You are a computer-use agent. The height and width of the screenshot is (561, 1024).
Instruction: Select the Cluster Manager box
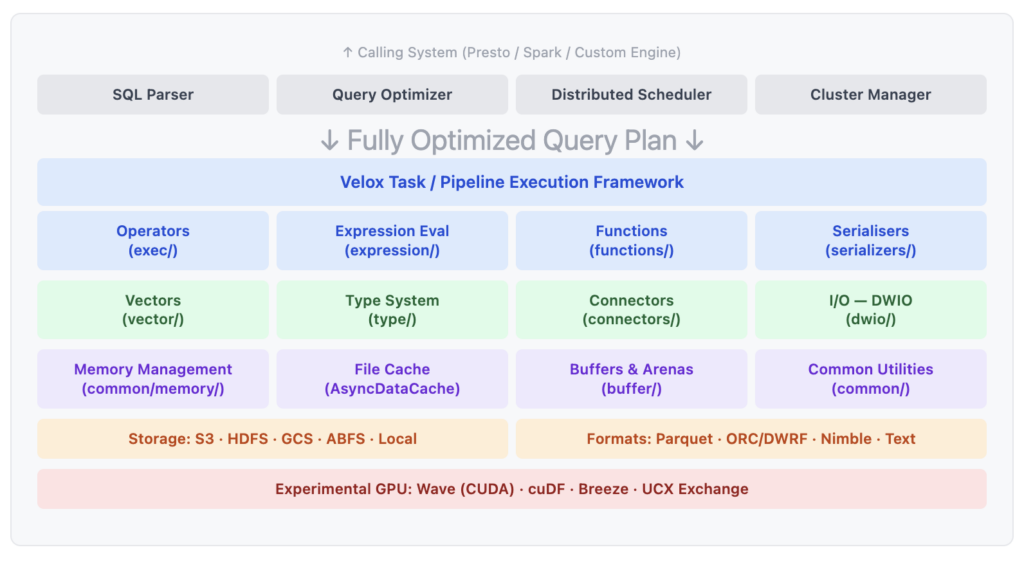click(x=871, y=95)
